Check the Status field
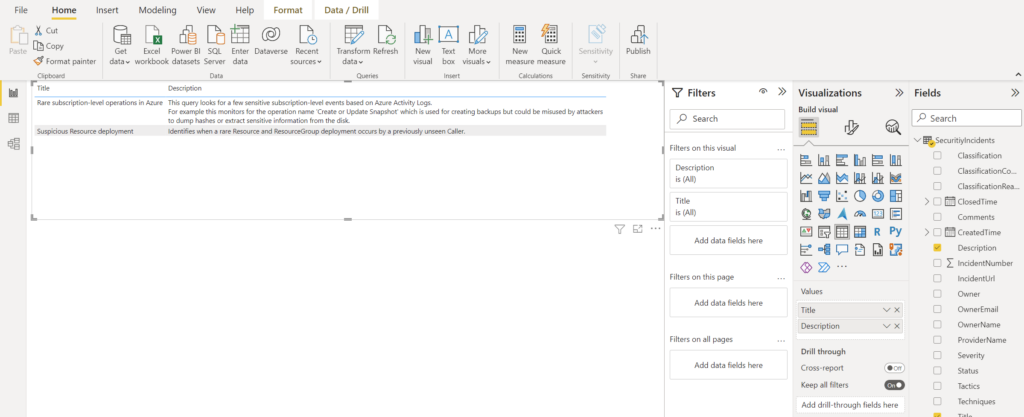 click(937, 371)
